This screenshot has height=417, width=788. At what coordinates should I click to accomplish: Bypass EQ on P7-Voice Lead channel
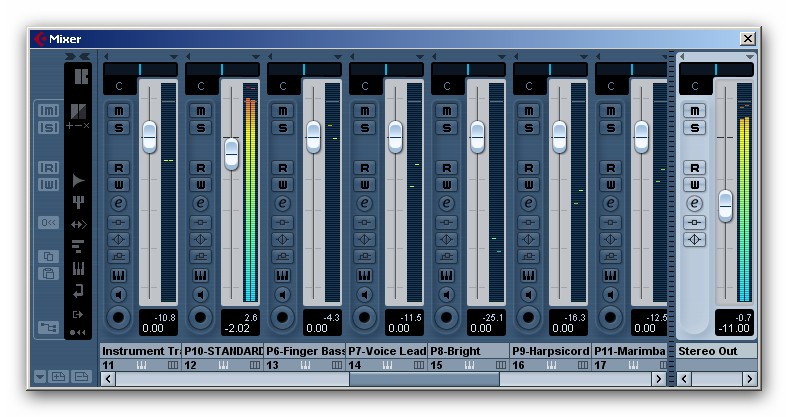364,240
